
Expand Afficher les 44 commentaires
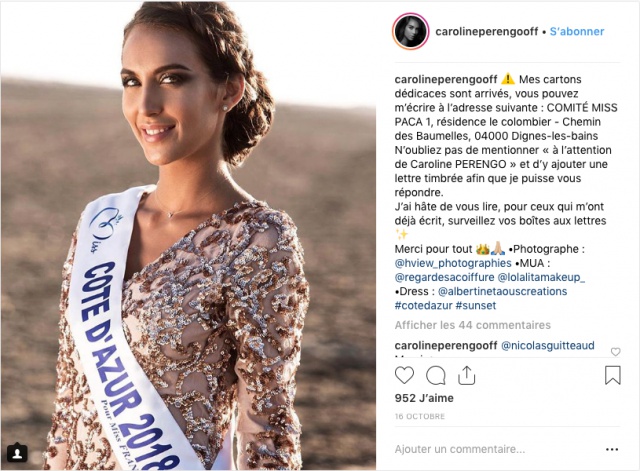(473, 325)
